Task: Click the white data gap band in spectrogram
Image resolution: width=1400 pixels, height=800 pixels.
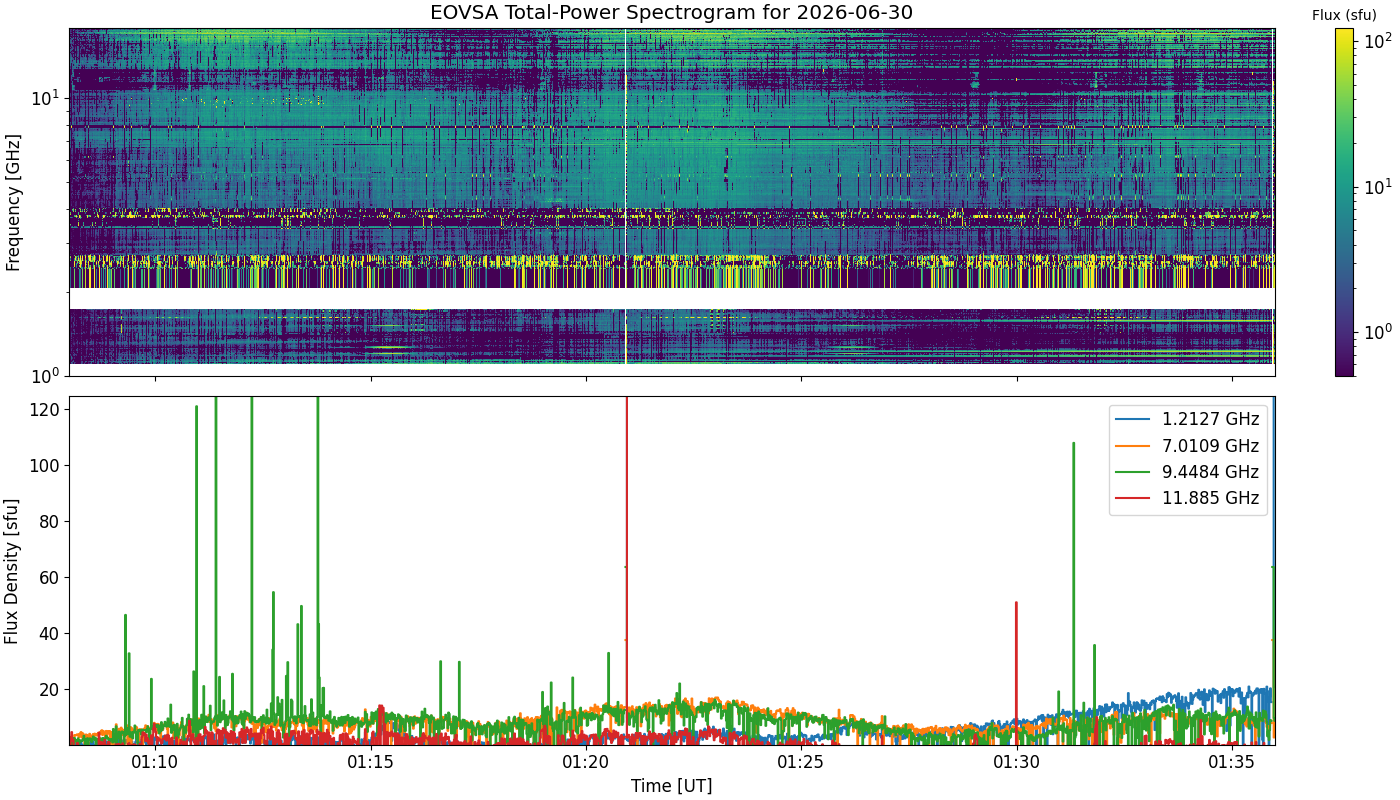Action: tap(671, 299)
